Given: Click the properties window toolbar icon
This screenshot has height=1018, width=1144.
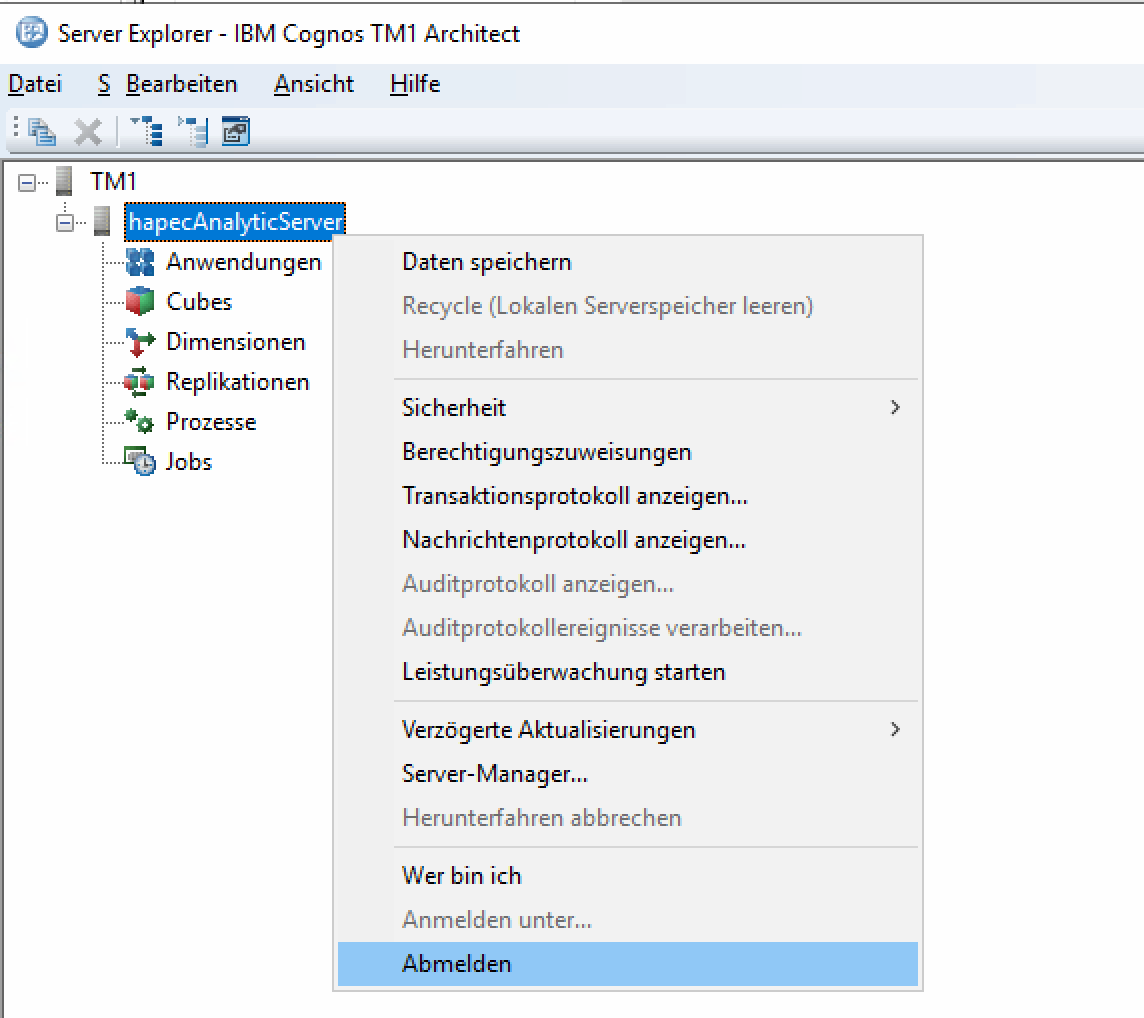Looking at the screenshot, I should [x=236, y=131].
